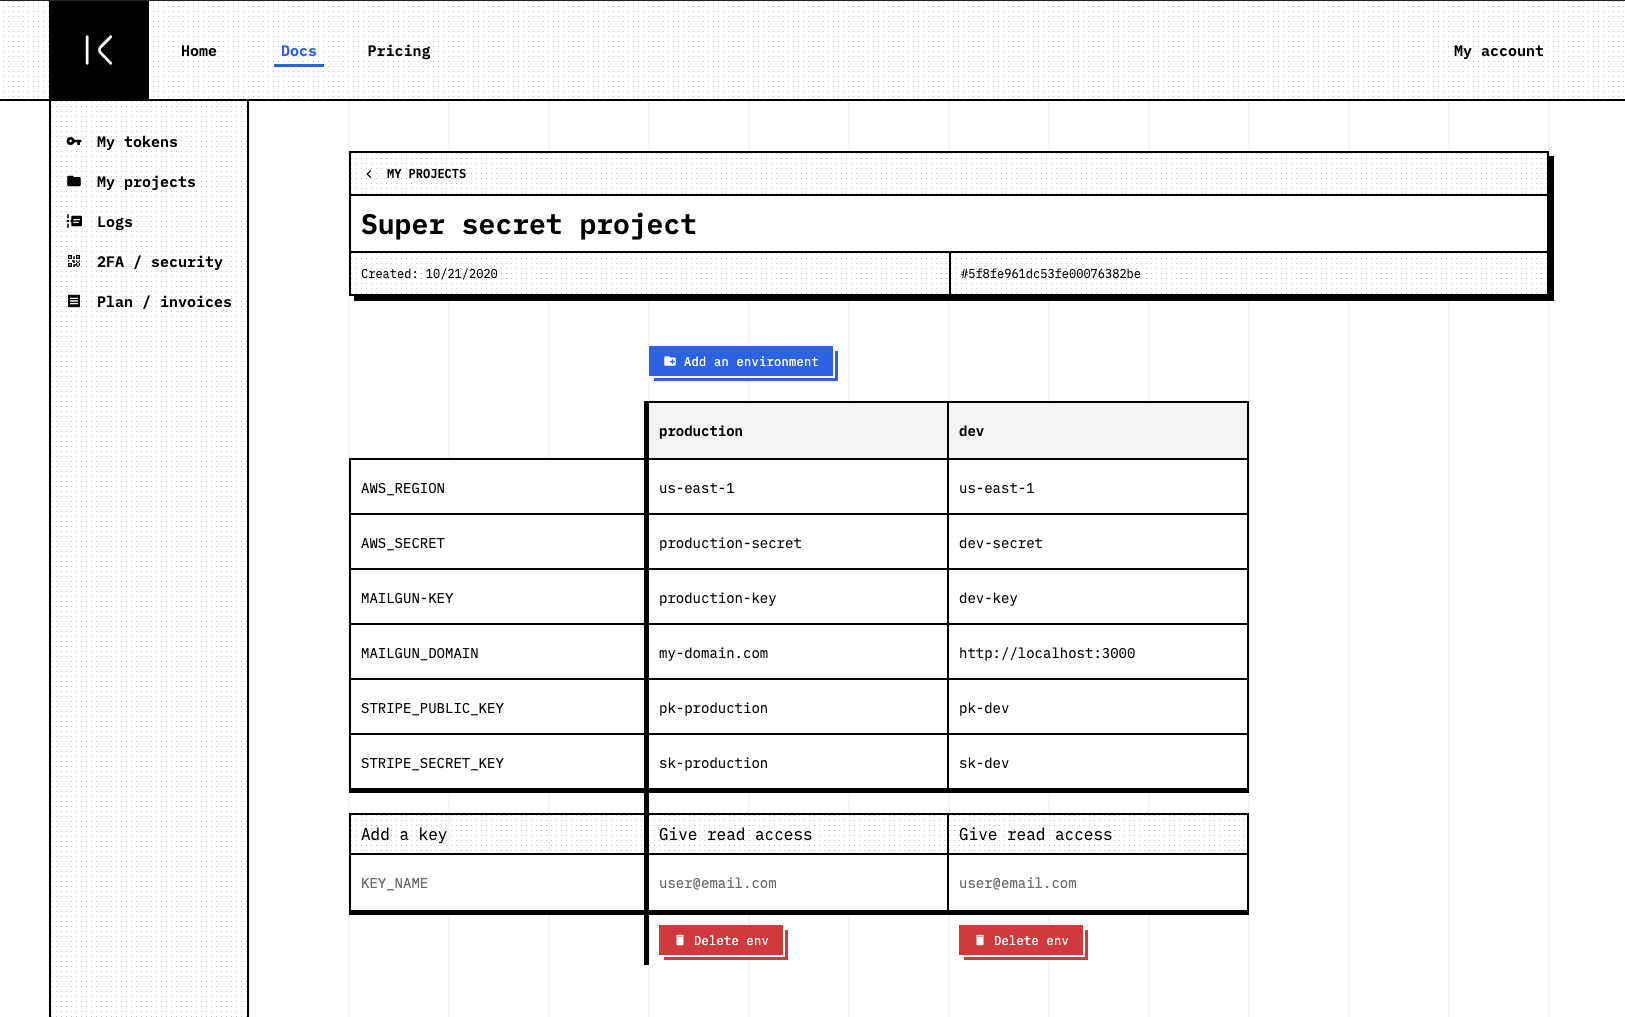Click the STRIPE_SECRET_KEY key row

(497, 763)
